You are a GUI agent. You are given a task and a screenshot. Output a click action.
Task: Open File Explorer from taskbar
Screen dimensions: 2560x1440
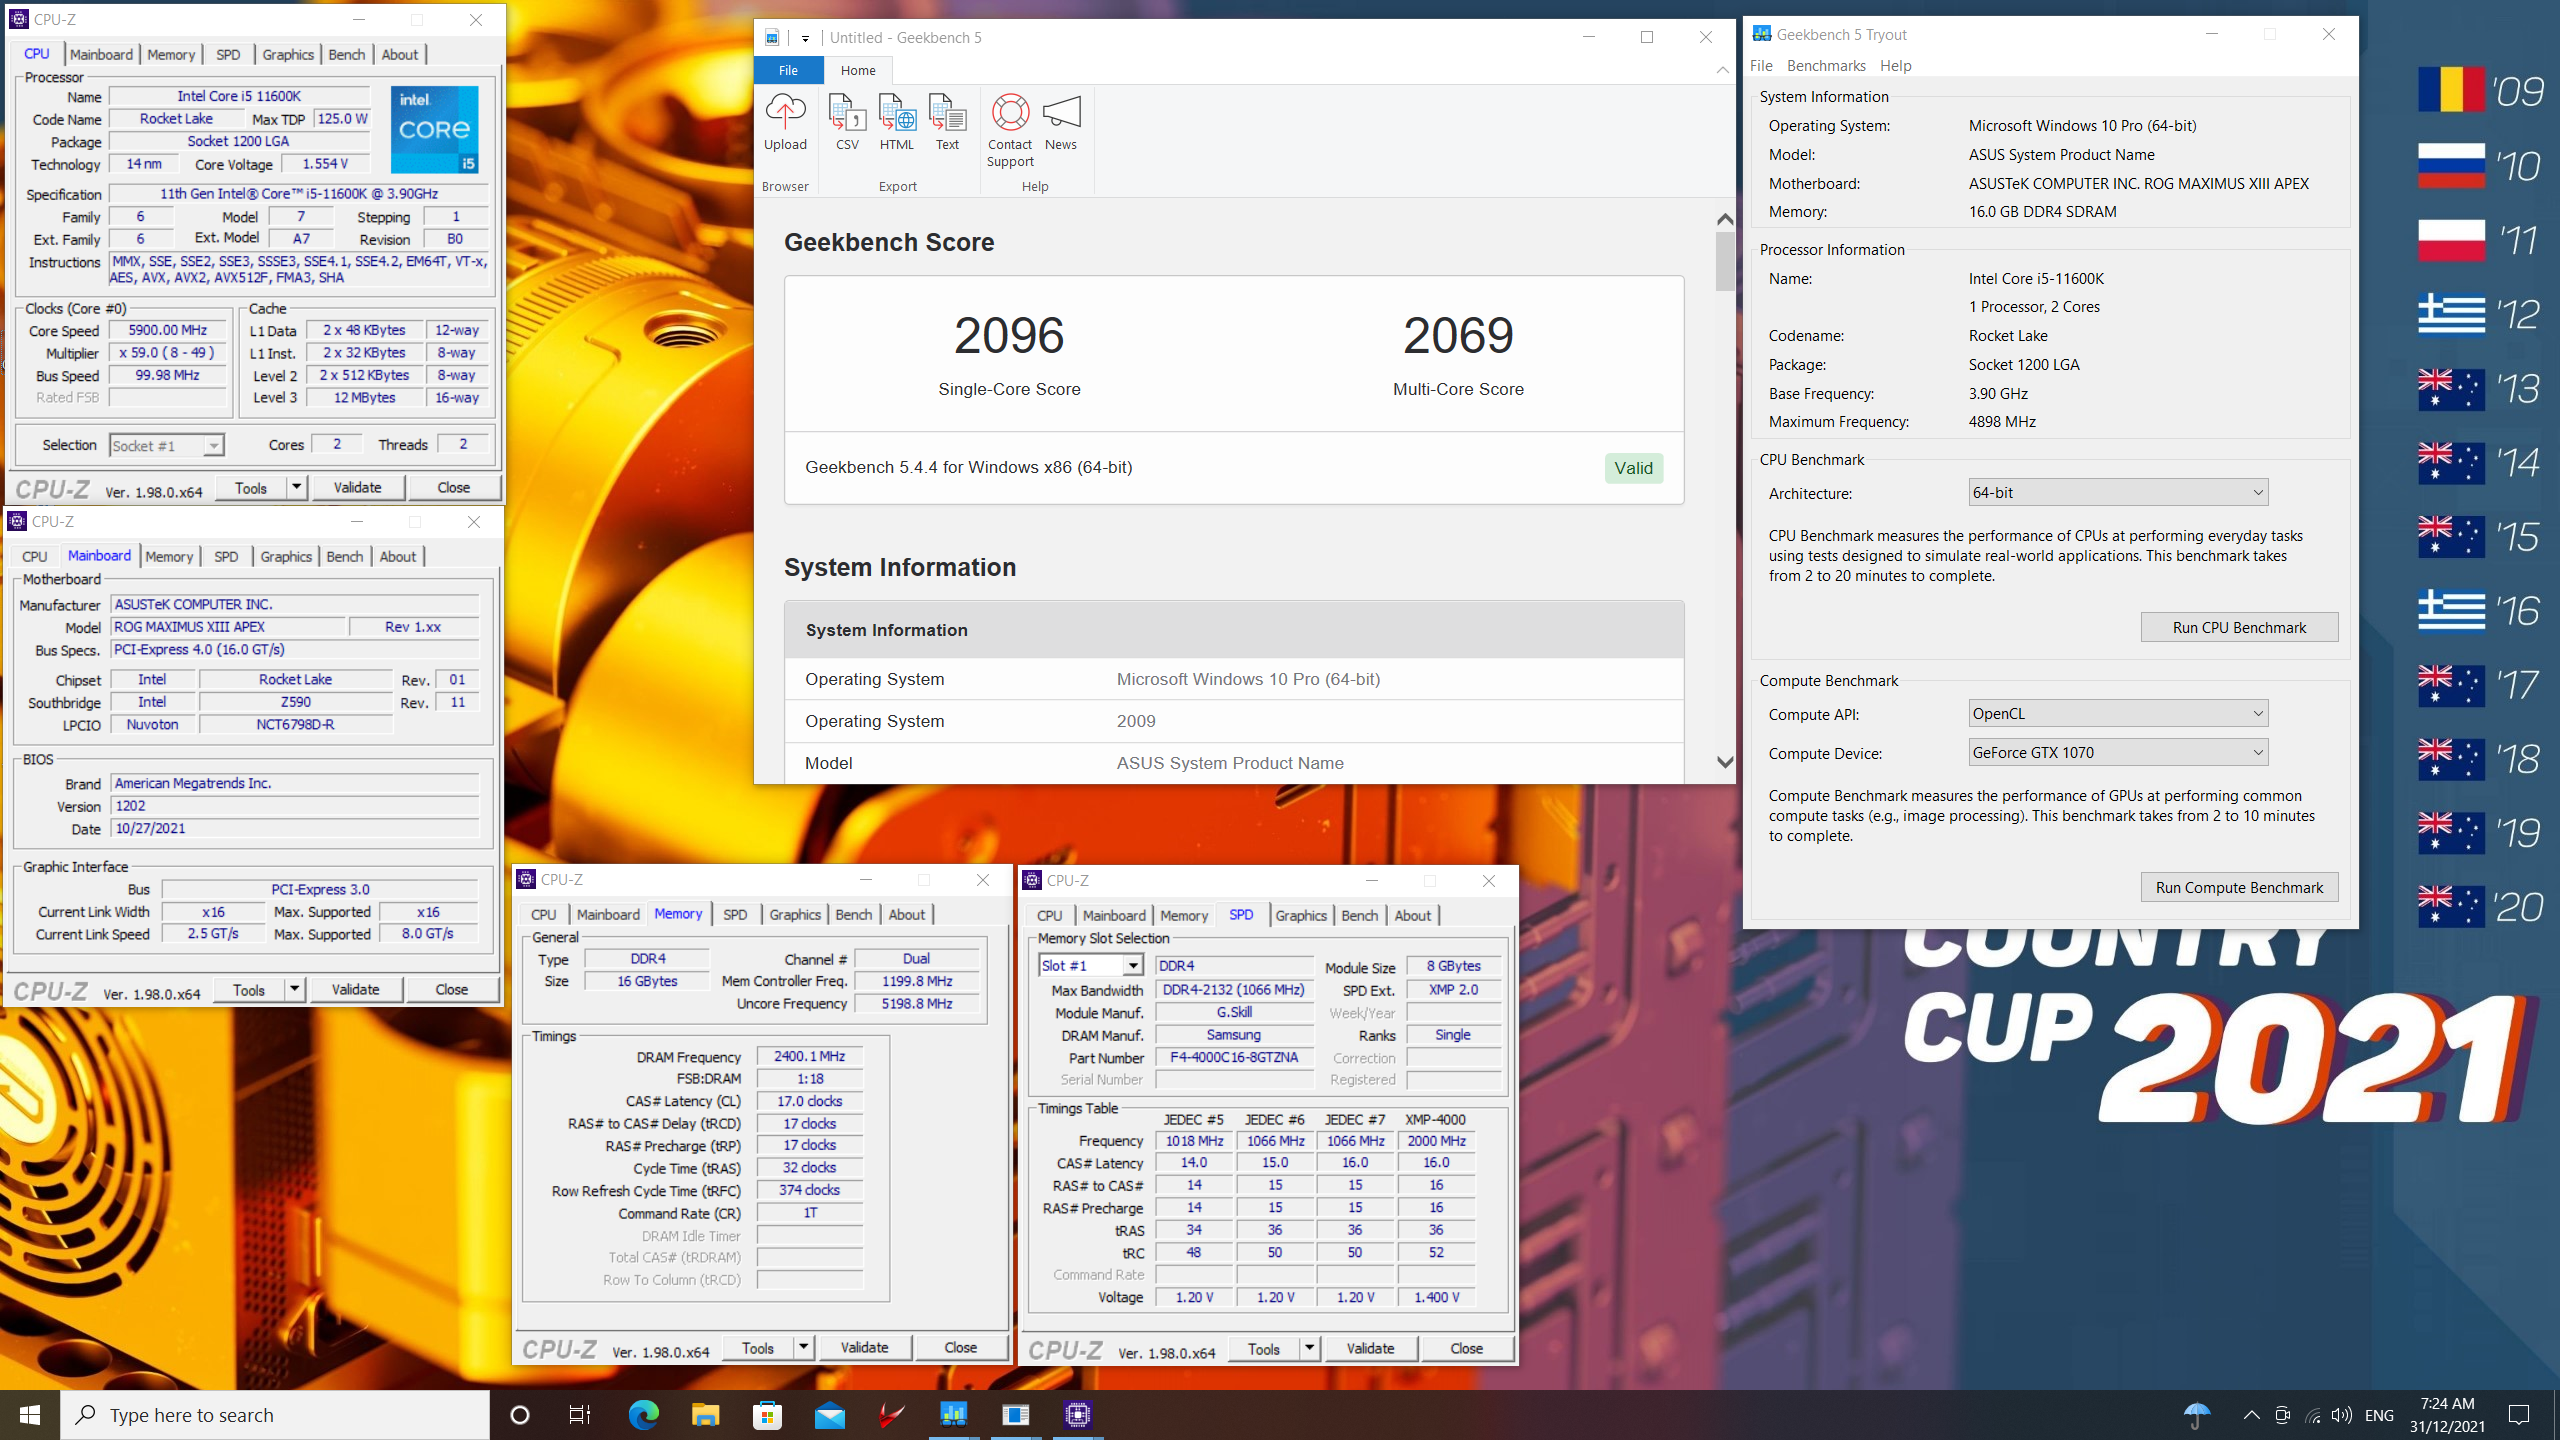[706, 1415]
